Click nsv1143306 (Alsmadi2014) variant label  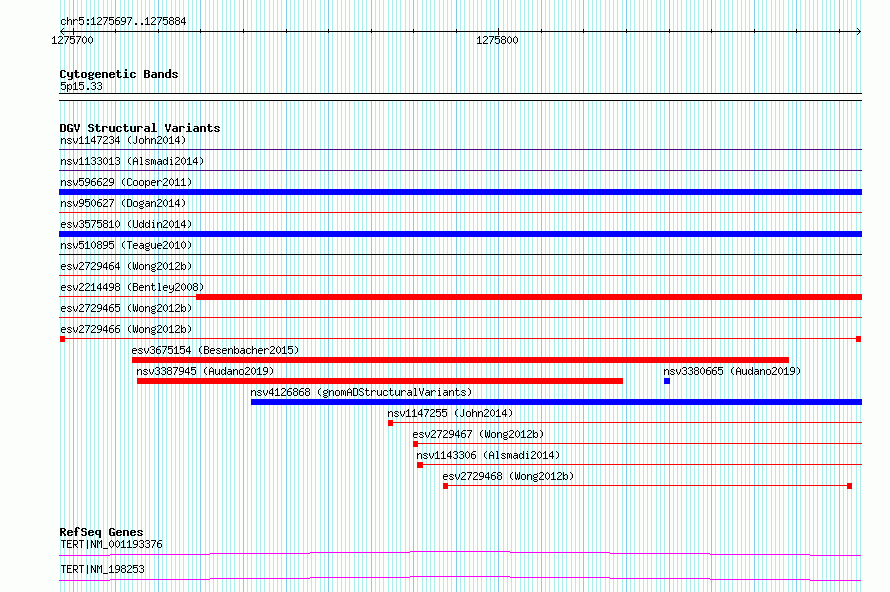click(488, 455)
